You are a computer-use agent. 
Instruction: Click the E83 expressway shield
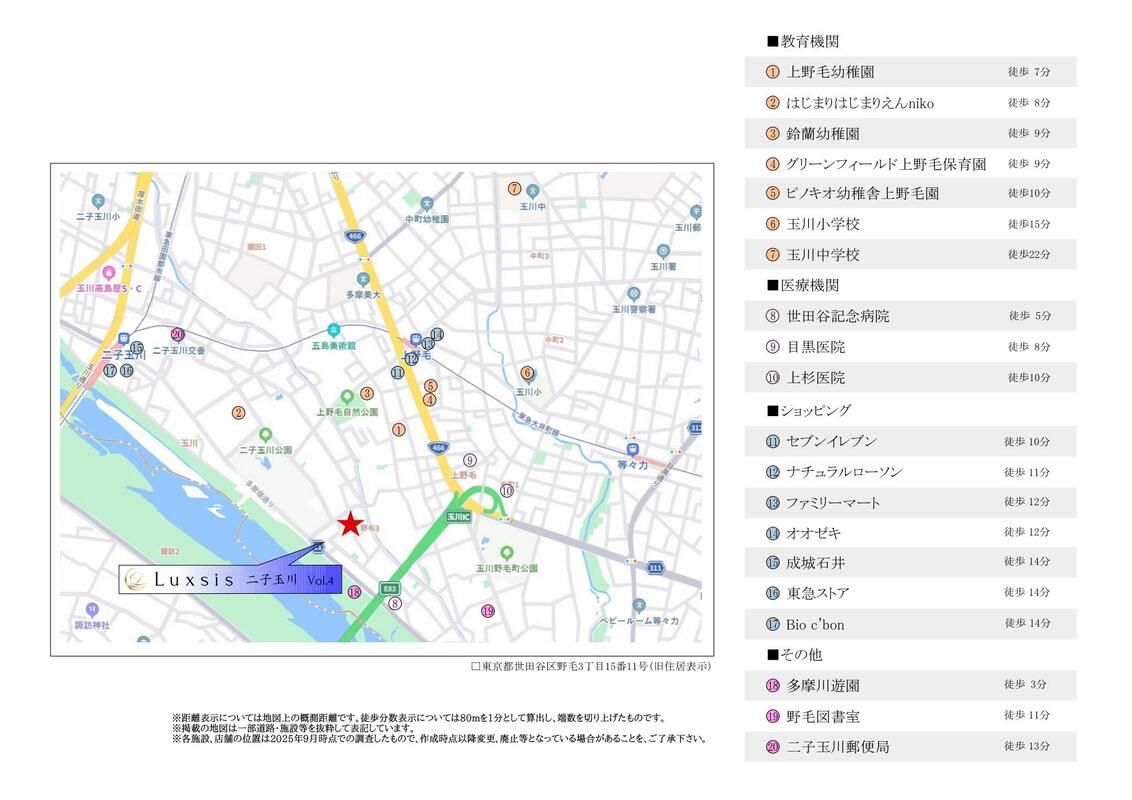[x=390, y=589]
